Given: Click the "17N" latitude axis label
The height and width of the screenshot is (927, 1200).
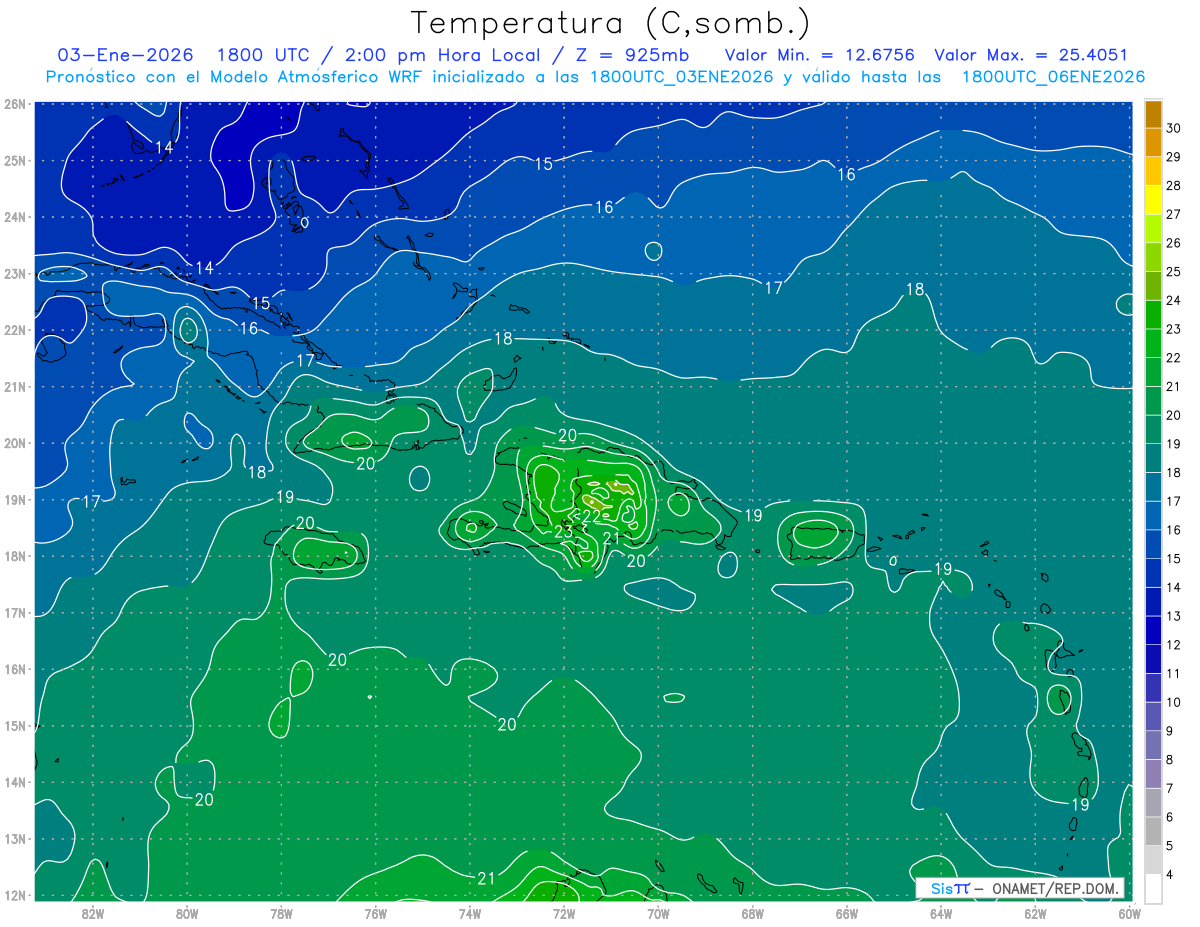Looking at the screenshot, I should 15,613.
